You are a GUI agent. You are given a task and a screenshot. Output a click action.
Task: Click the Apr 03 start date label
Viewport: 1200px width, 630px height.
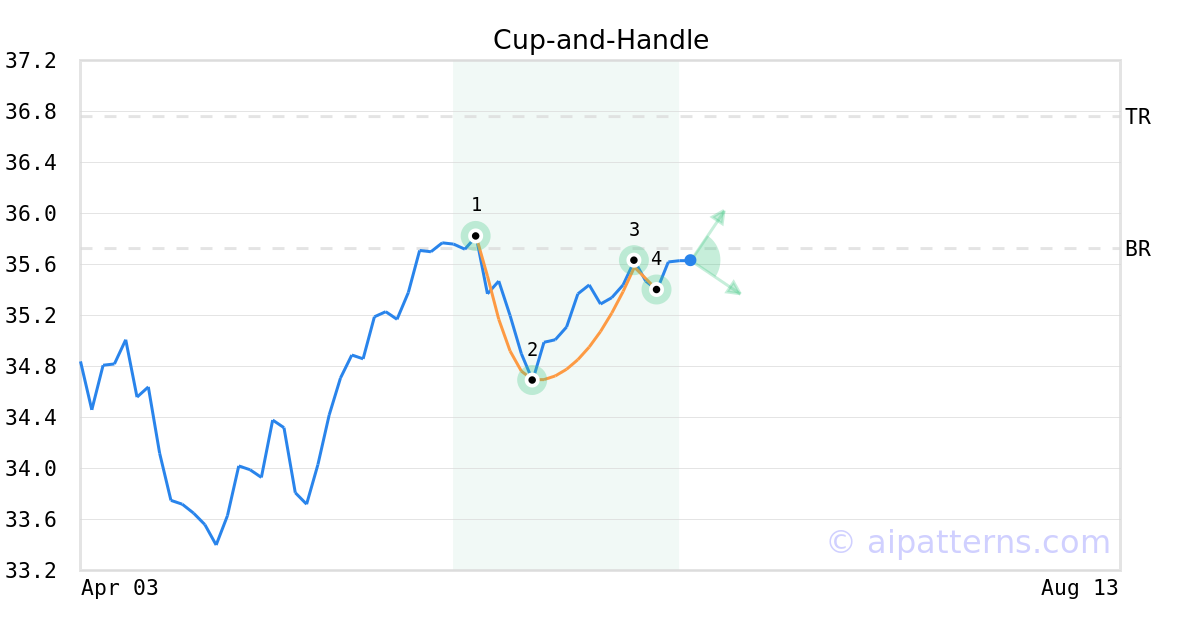pos(120,588)
